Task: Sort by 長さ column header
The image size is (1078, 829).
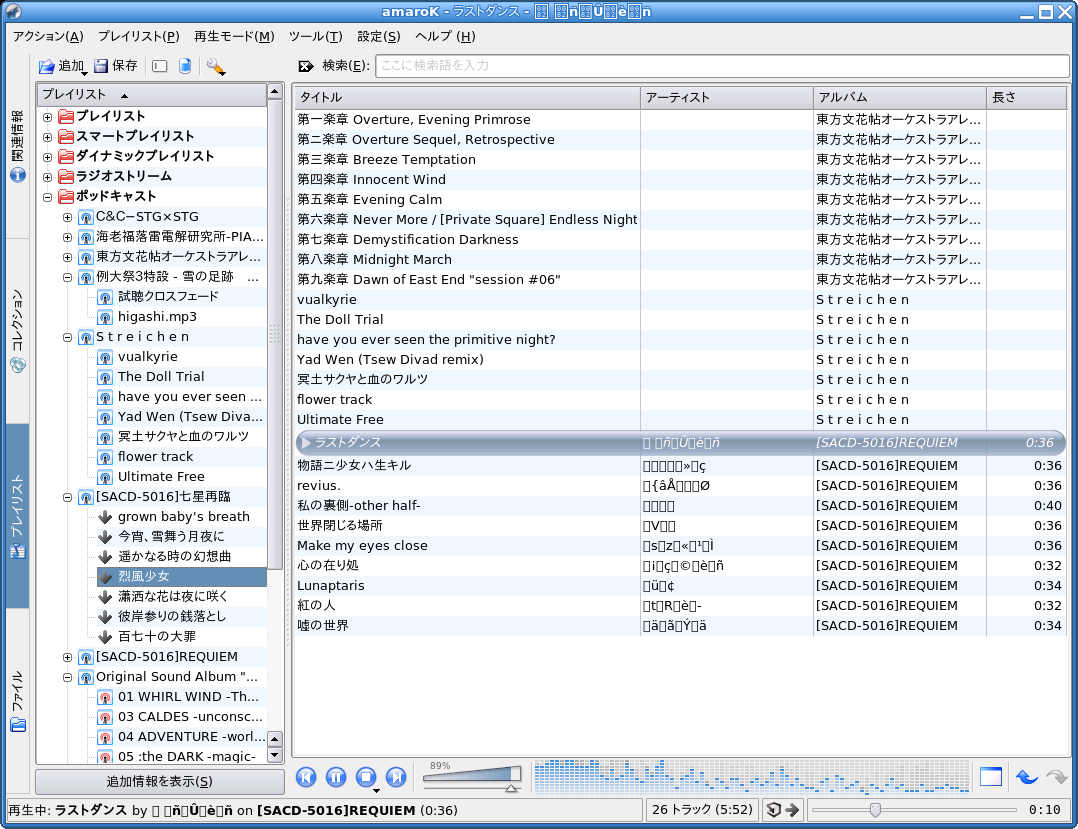Action: pyautogui.click(x=1026, y=98)
